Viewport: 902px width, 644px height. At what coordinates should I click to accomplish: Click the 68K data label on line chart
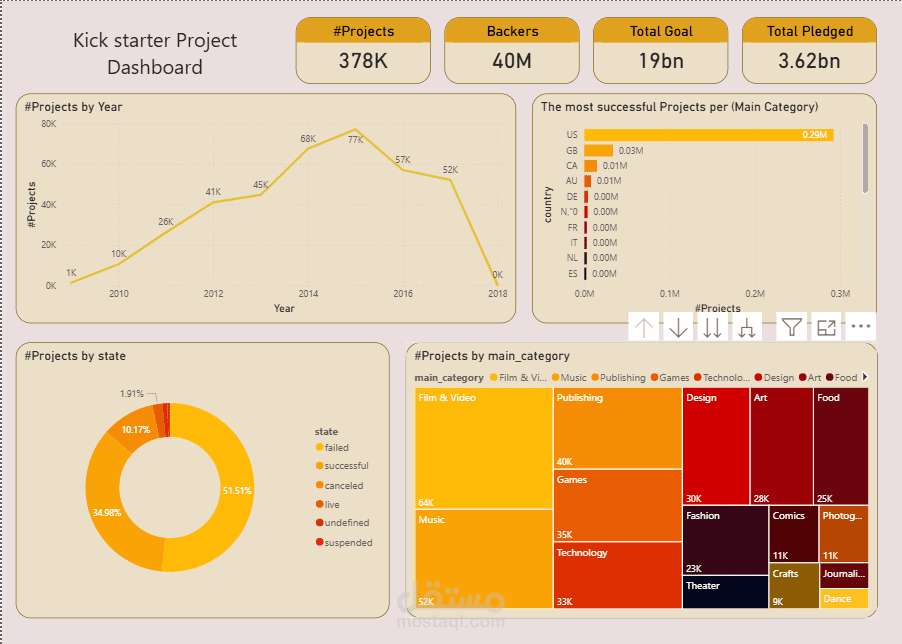pyautogui.click(x=308, y=139)
